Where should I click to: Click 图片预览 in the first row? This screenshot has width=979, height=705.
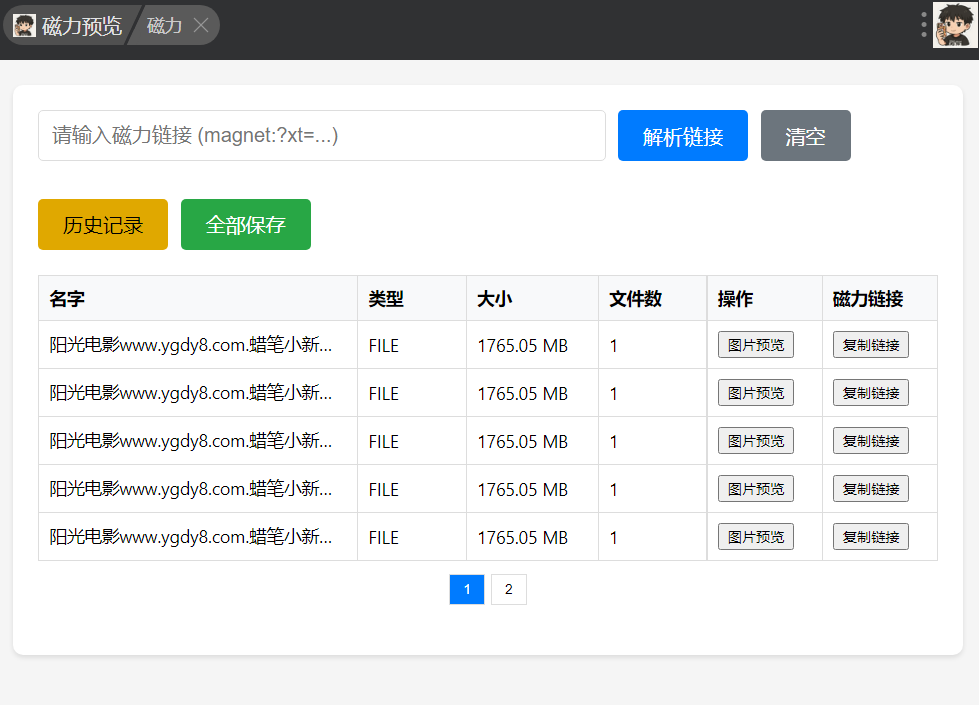tap(755, 345)
